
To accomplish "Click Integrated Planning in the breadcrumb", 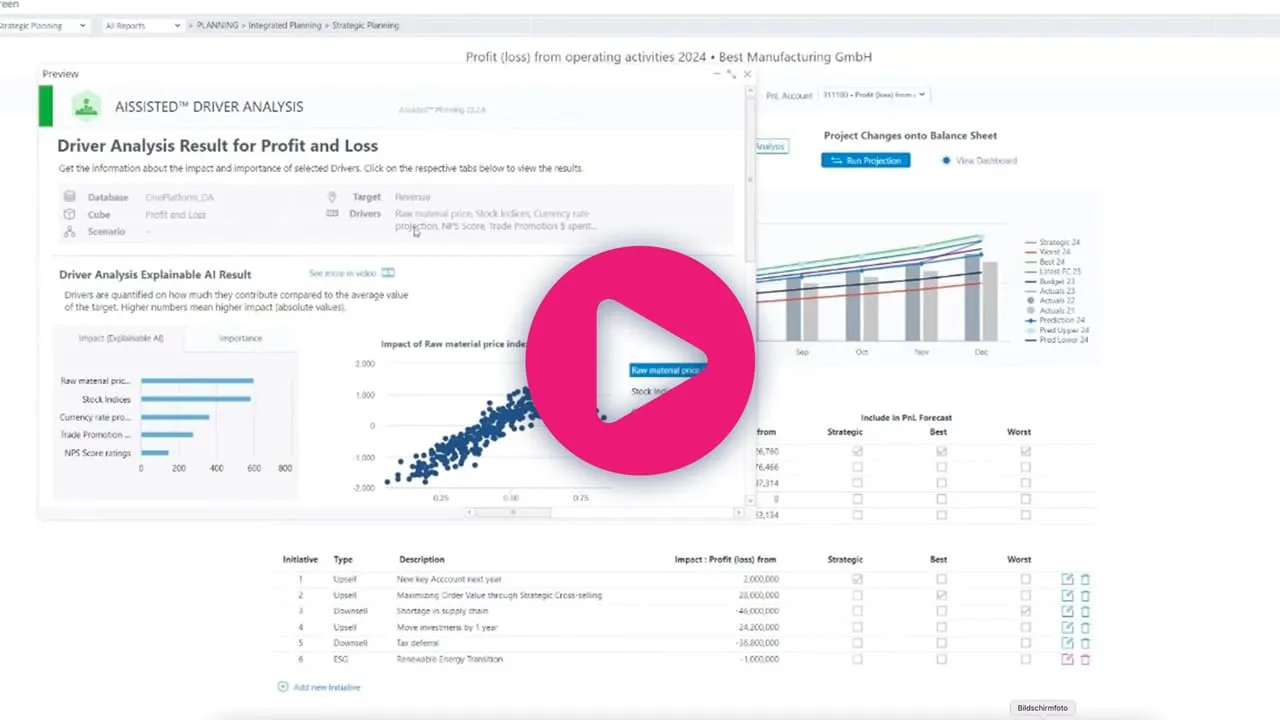I will tap(286, 25).
